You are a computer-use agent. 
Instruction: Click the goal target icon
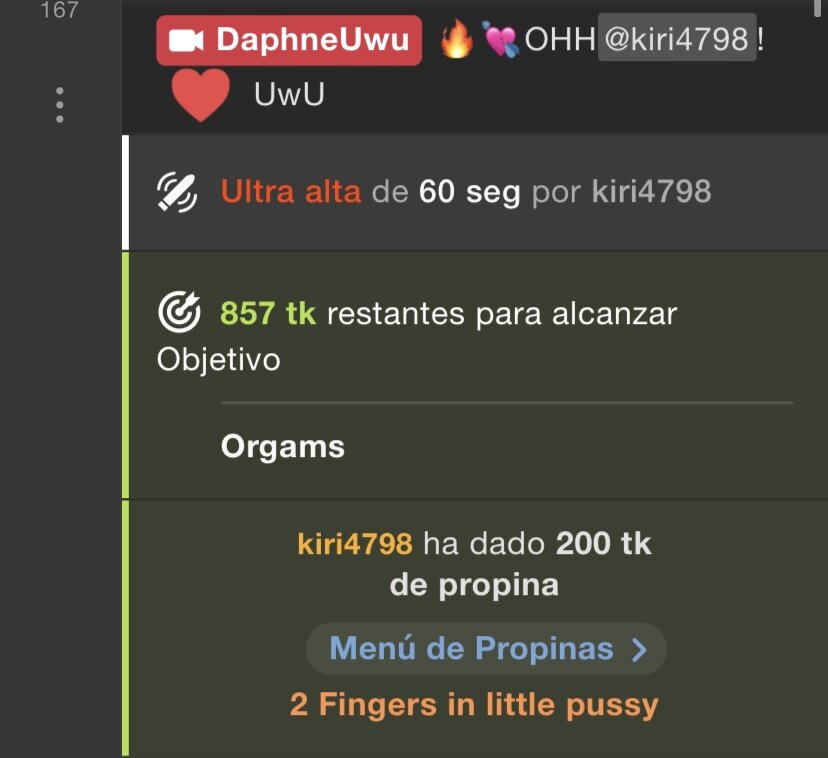tap(179, 312)
